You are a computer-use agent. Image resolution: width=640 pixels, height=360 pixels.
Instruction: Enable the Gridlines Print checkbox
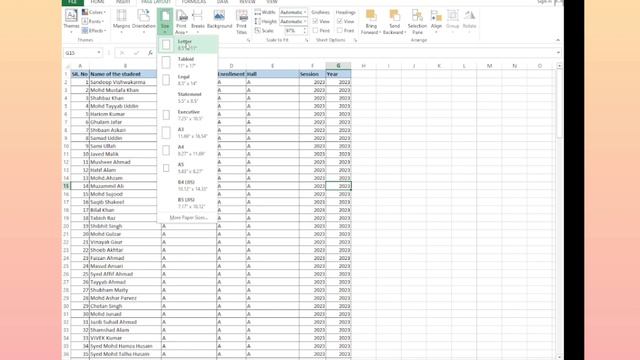pos(315,31)
